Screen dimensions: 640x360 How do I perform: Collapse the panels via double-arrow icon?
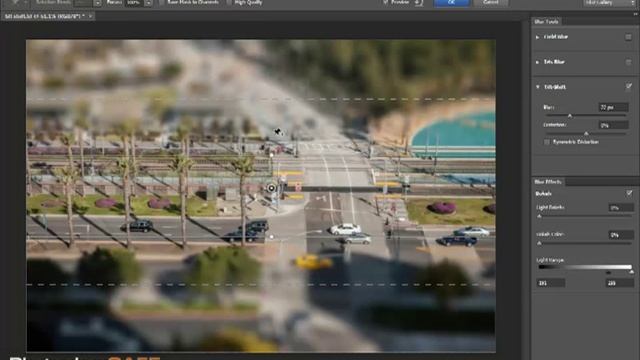tap(636, 14)
